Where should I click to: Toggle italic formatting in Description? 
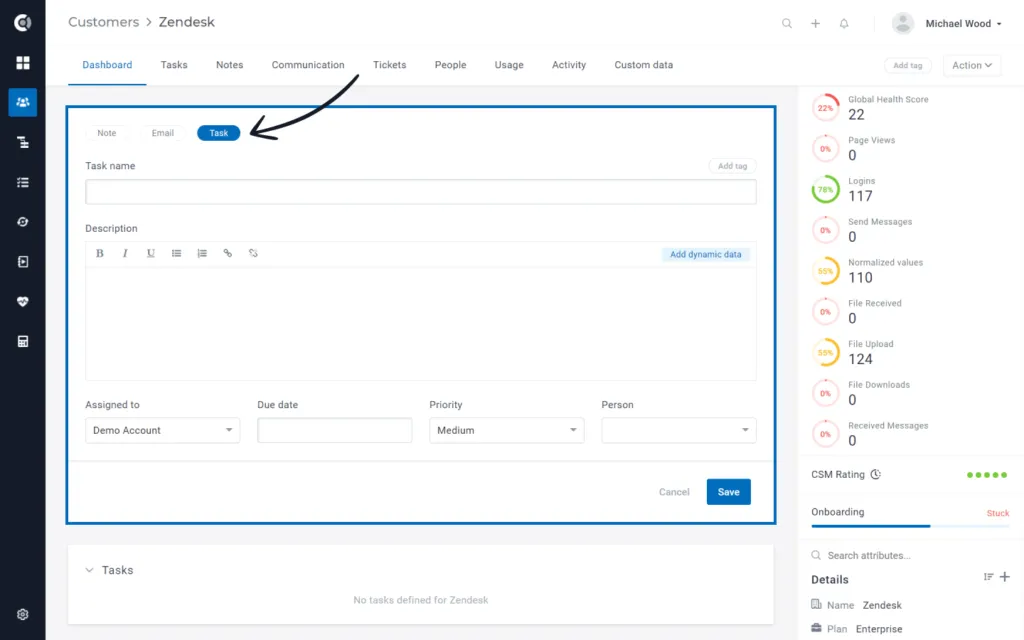click(125, 253)
